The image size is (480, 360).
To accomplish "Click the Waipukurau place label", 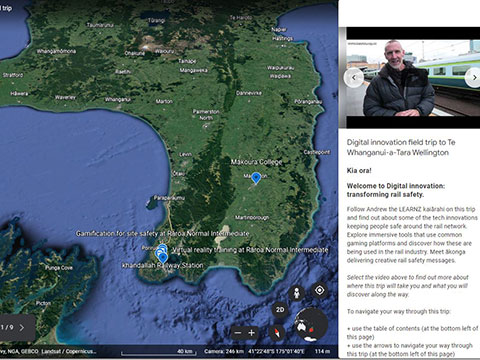I will click(x=280, y=68).
